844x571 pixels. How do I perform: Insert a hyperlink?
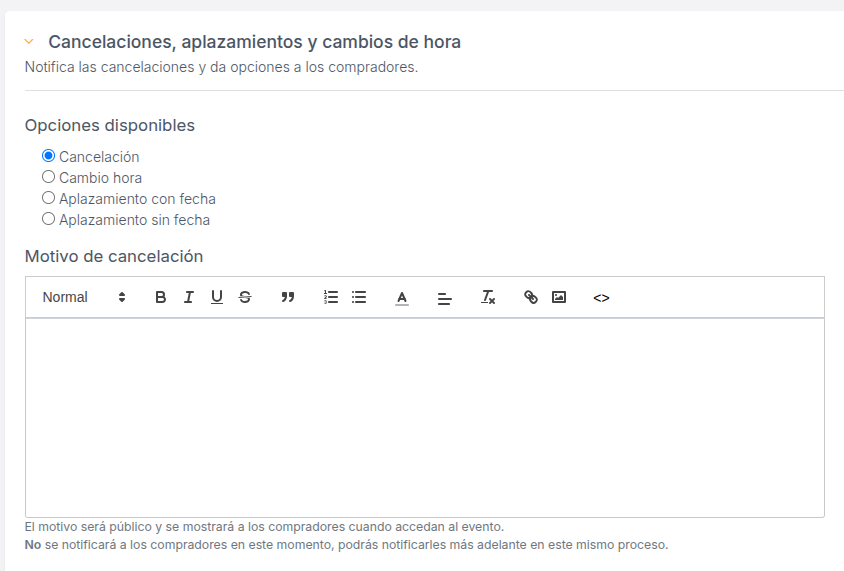point(531,297)
